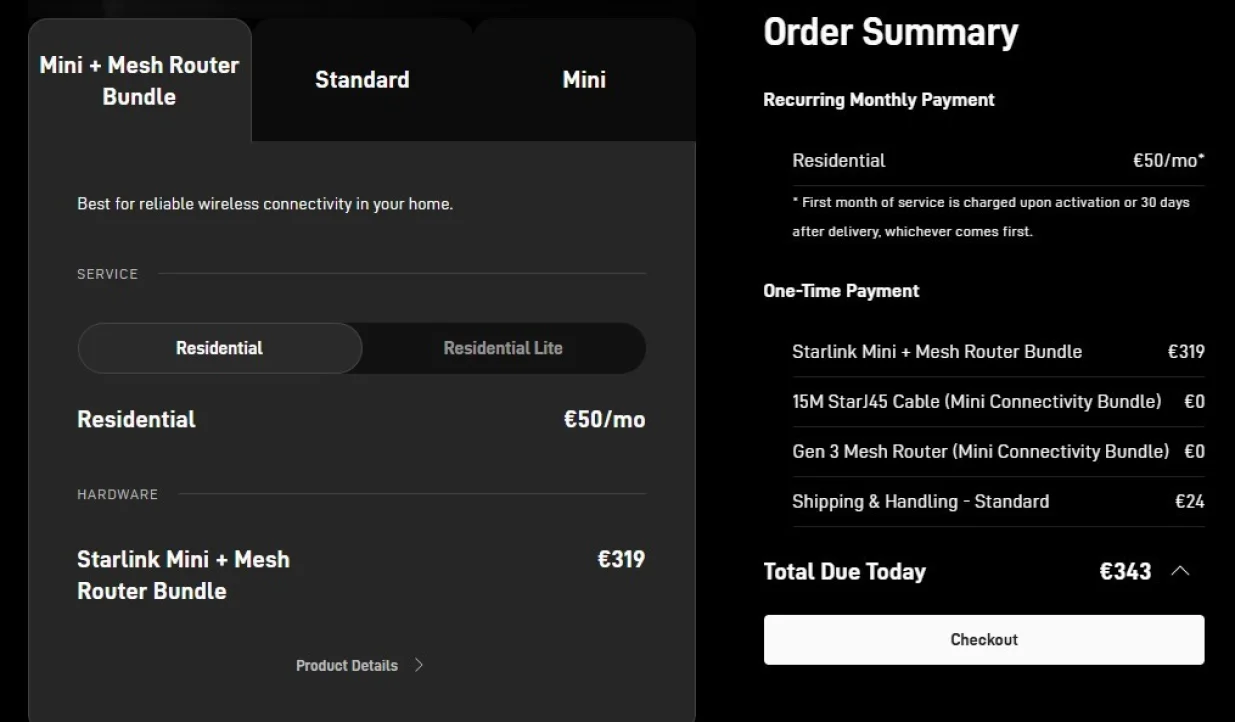Click the One-Time Payment heading
The height and width of the screenshot is (722, 1235).
coord(841,291)
